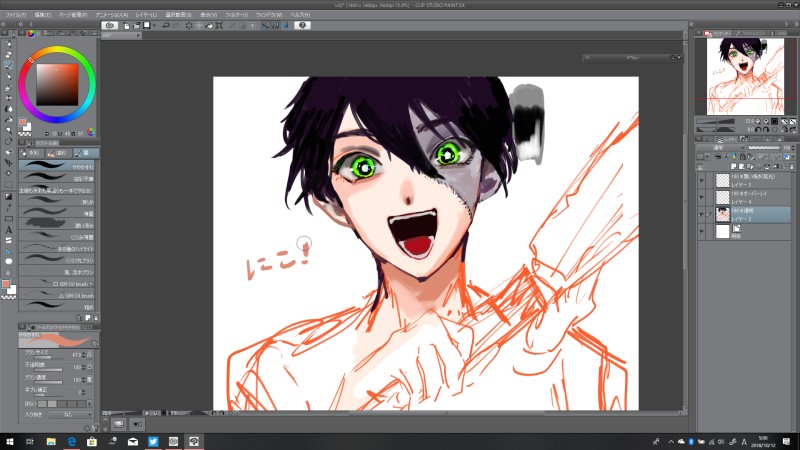Viewport: 800px width, 450px height.
Task: Open the 編集(E) menu
Action: coord(42,15)
